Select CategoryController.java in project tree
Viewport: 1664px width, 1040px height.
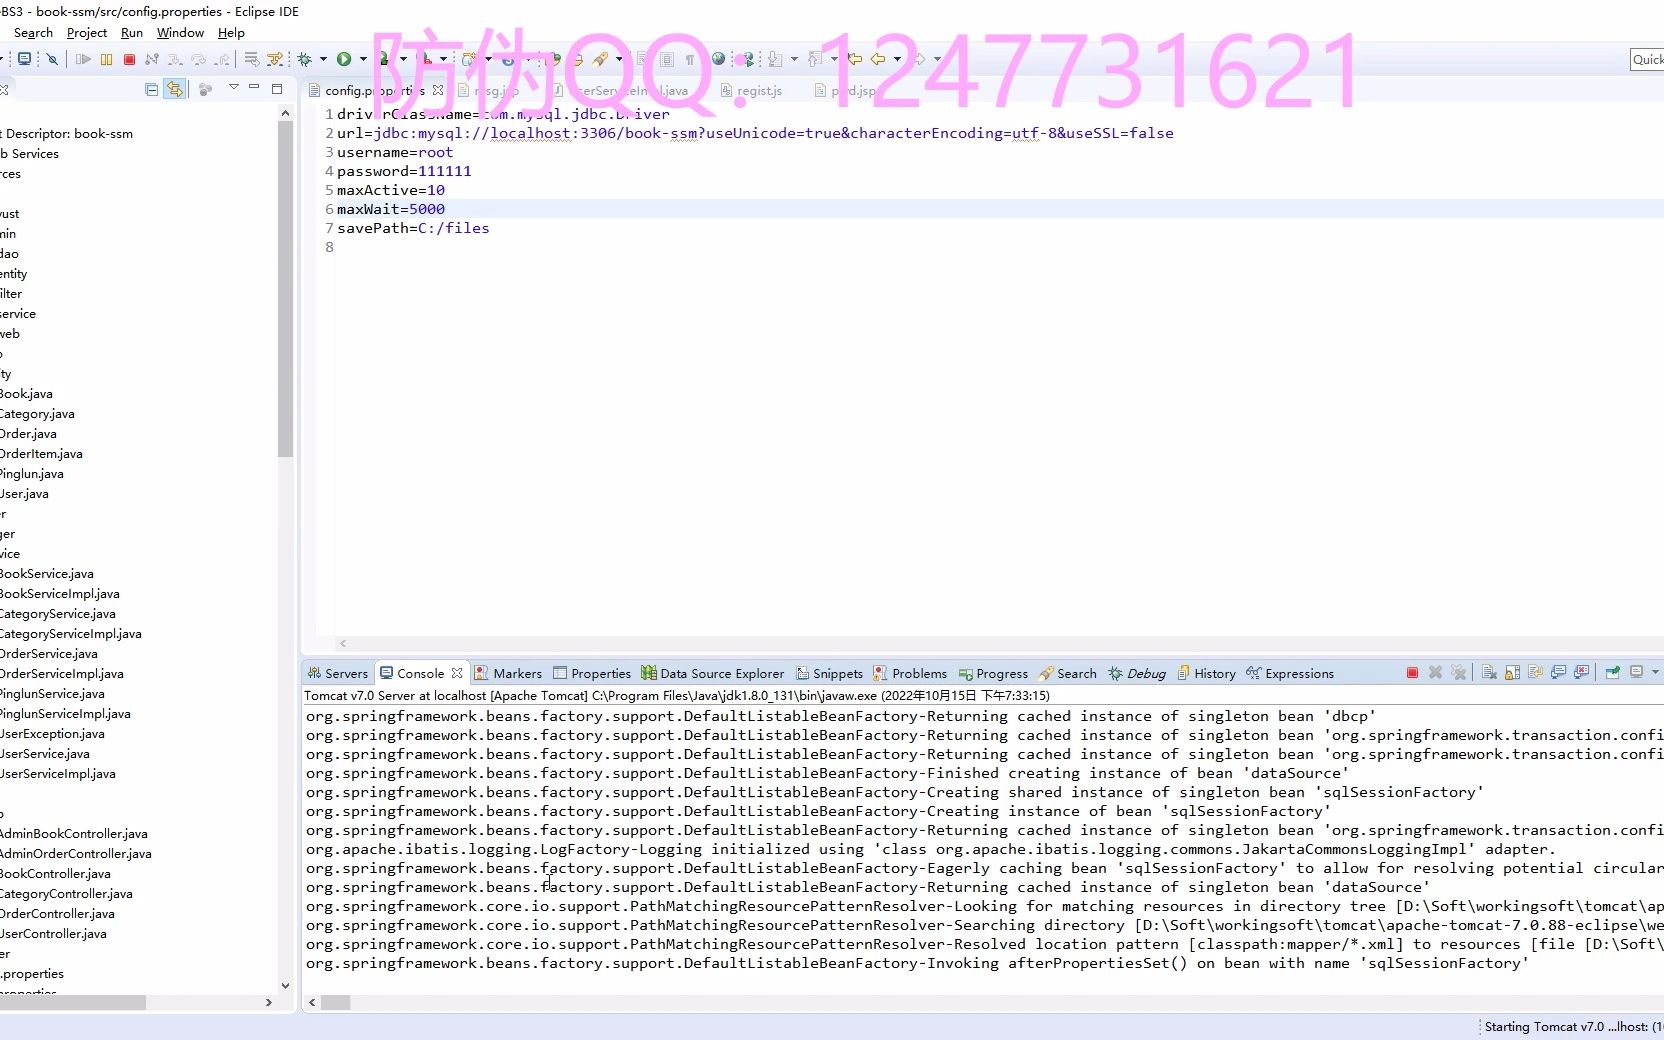[x=66, y=893]
